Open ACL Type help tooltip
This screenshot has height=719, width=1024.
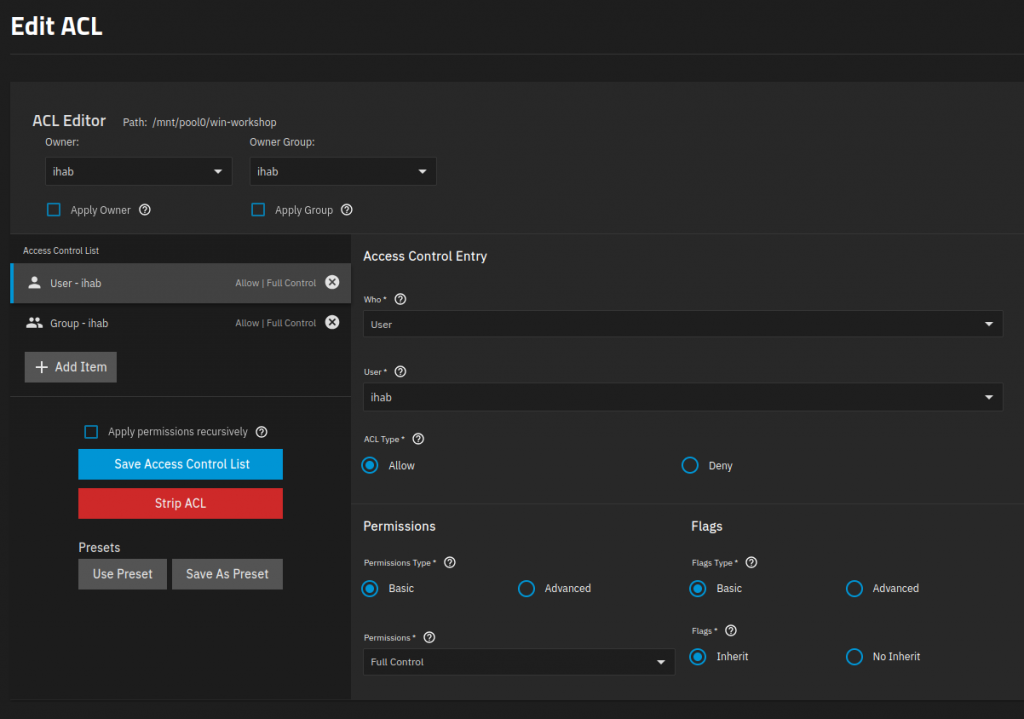point(418,439)
